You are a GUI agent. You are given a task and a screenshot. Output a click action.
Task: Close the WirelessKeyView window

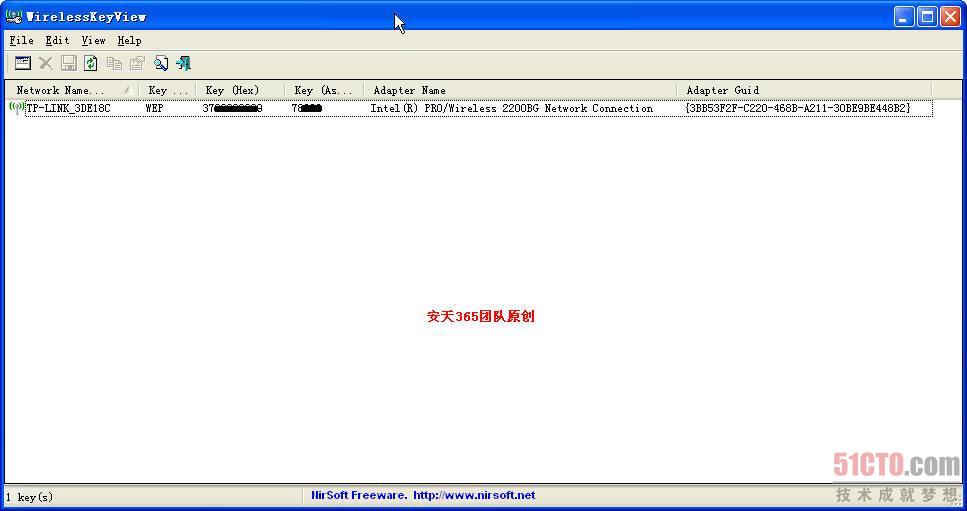(x=950, y=17)
